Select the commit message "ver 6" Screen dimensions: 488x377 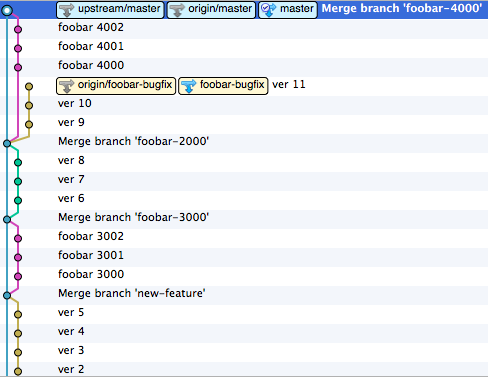(71, 199)
